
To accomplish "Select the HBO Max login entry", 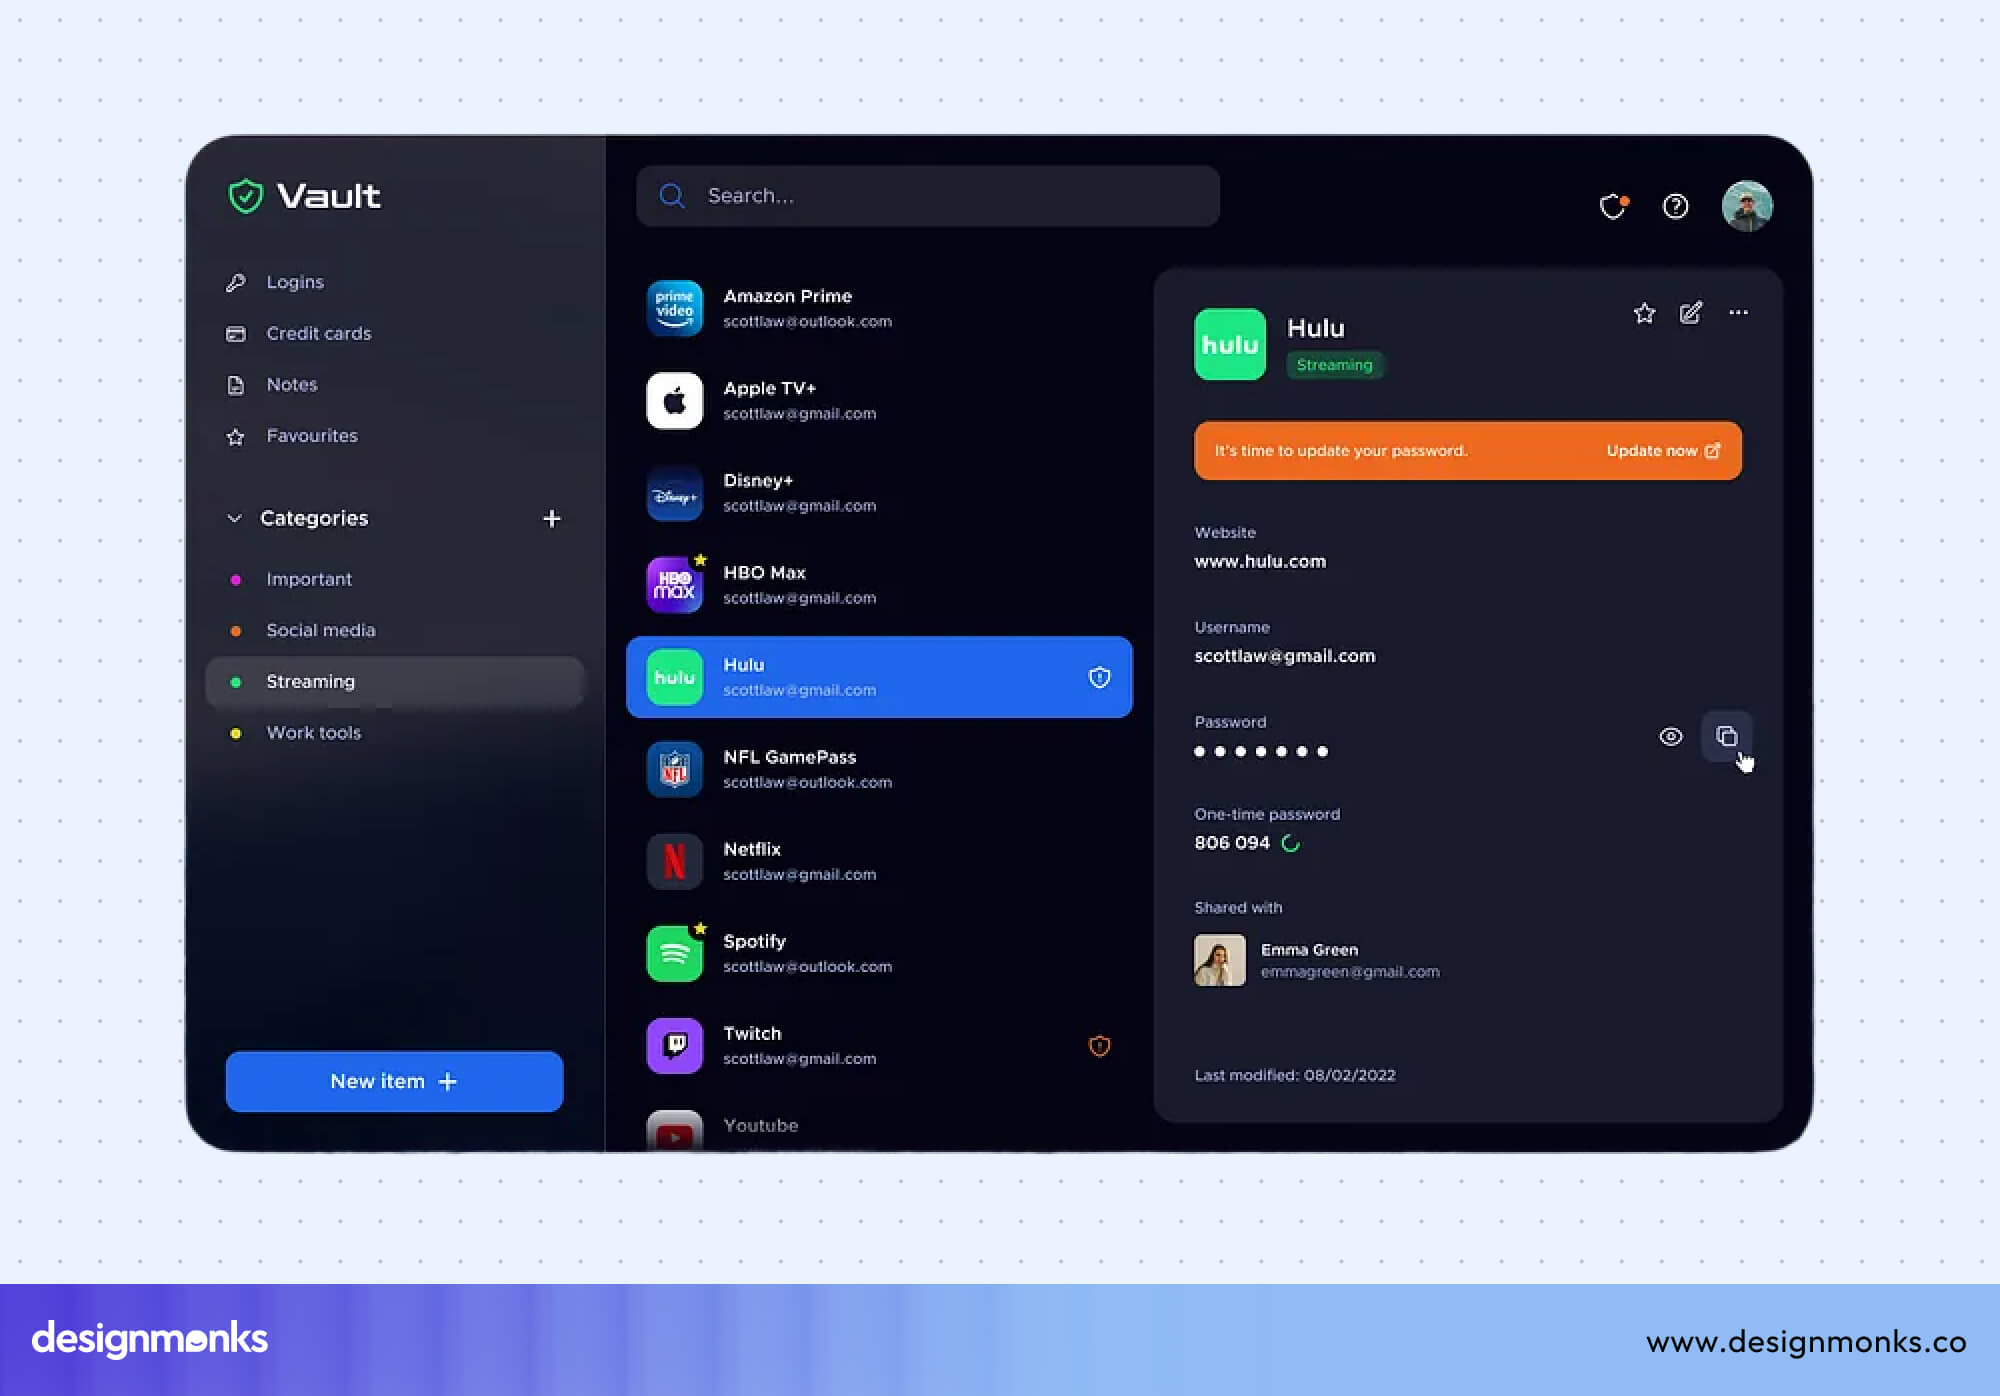I will tap(878, 585).
